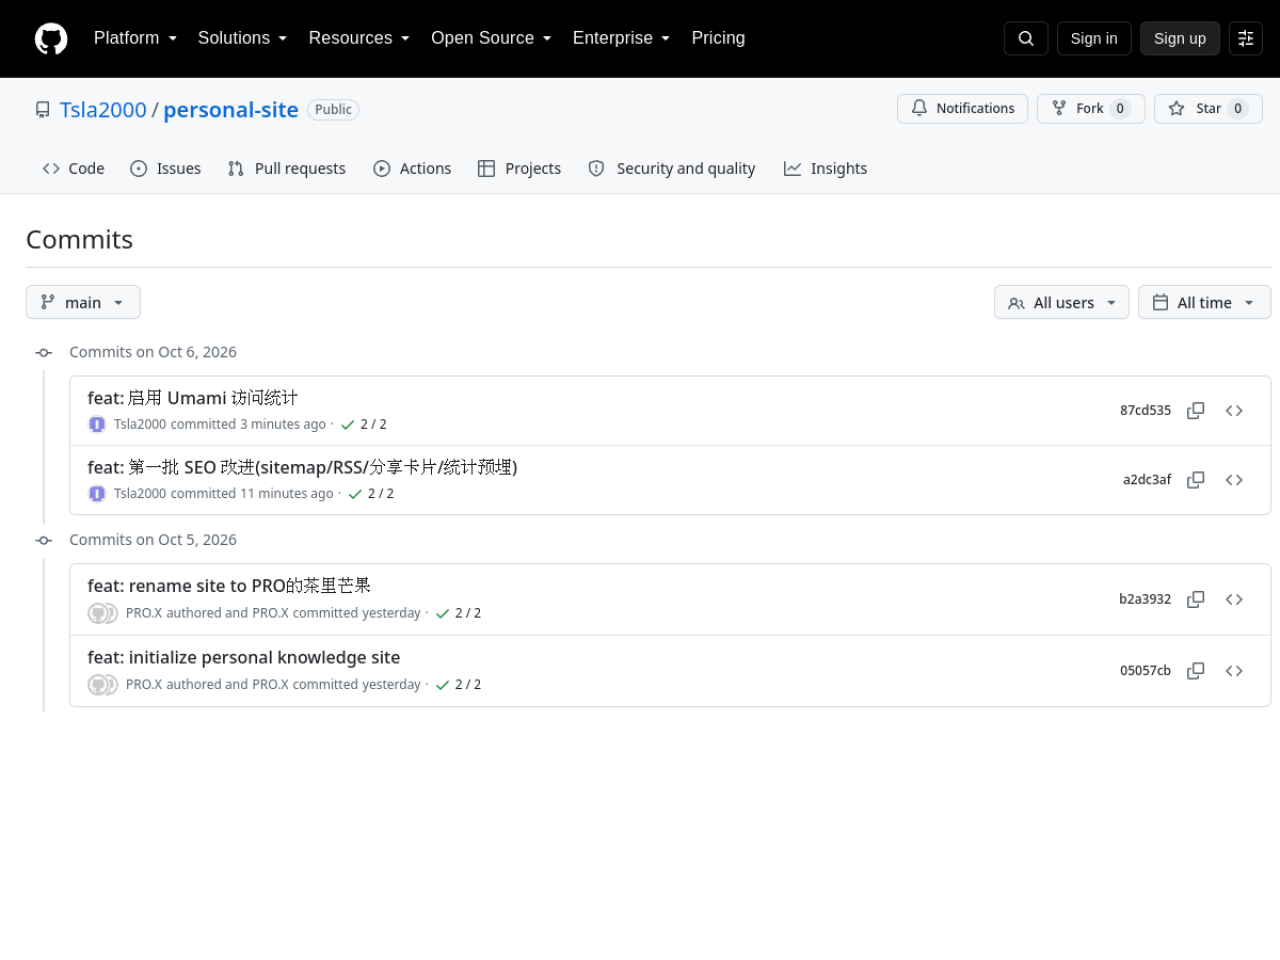
Task: Browse repository at commit 87cd535
Action: (x=1234, y=411)
